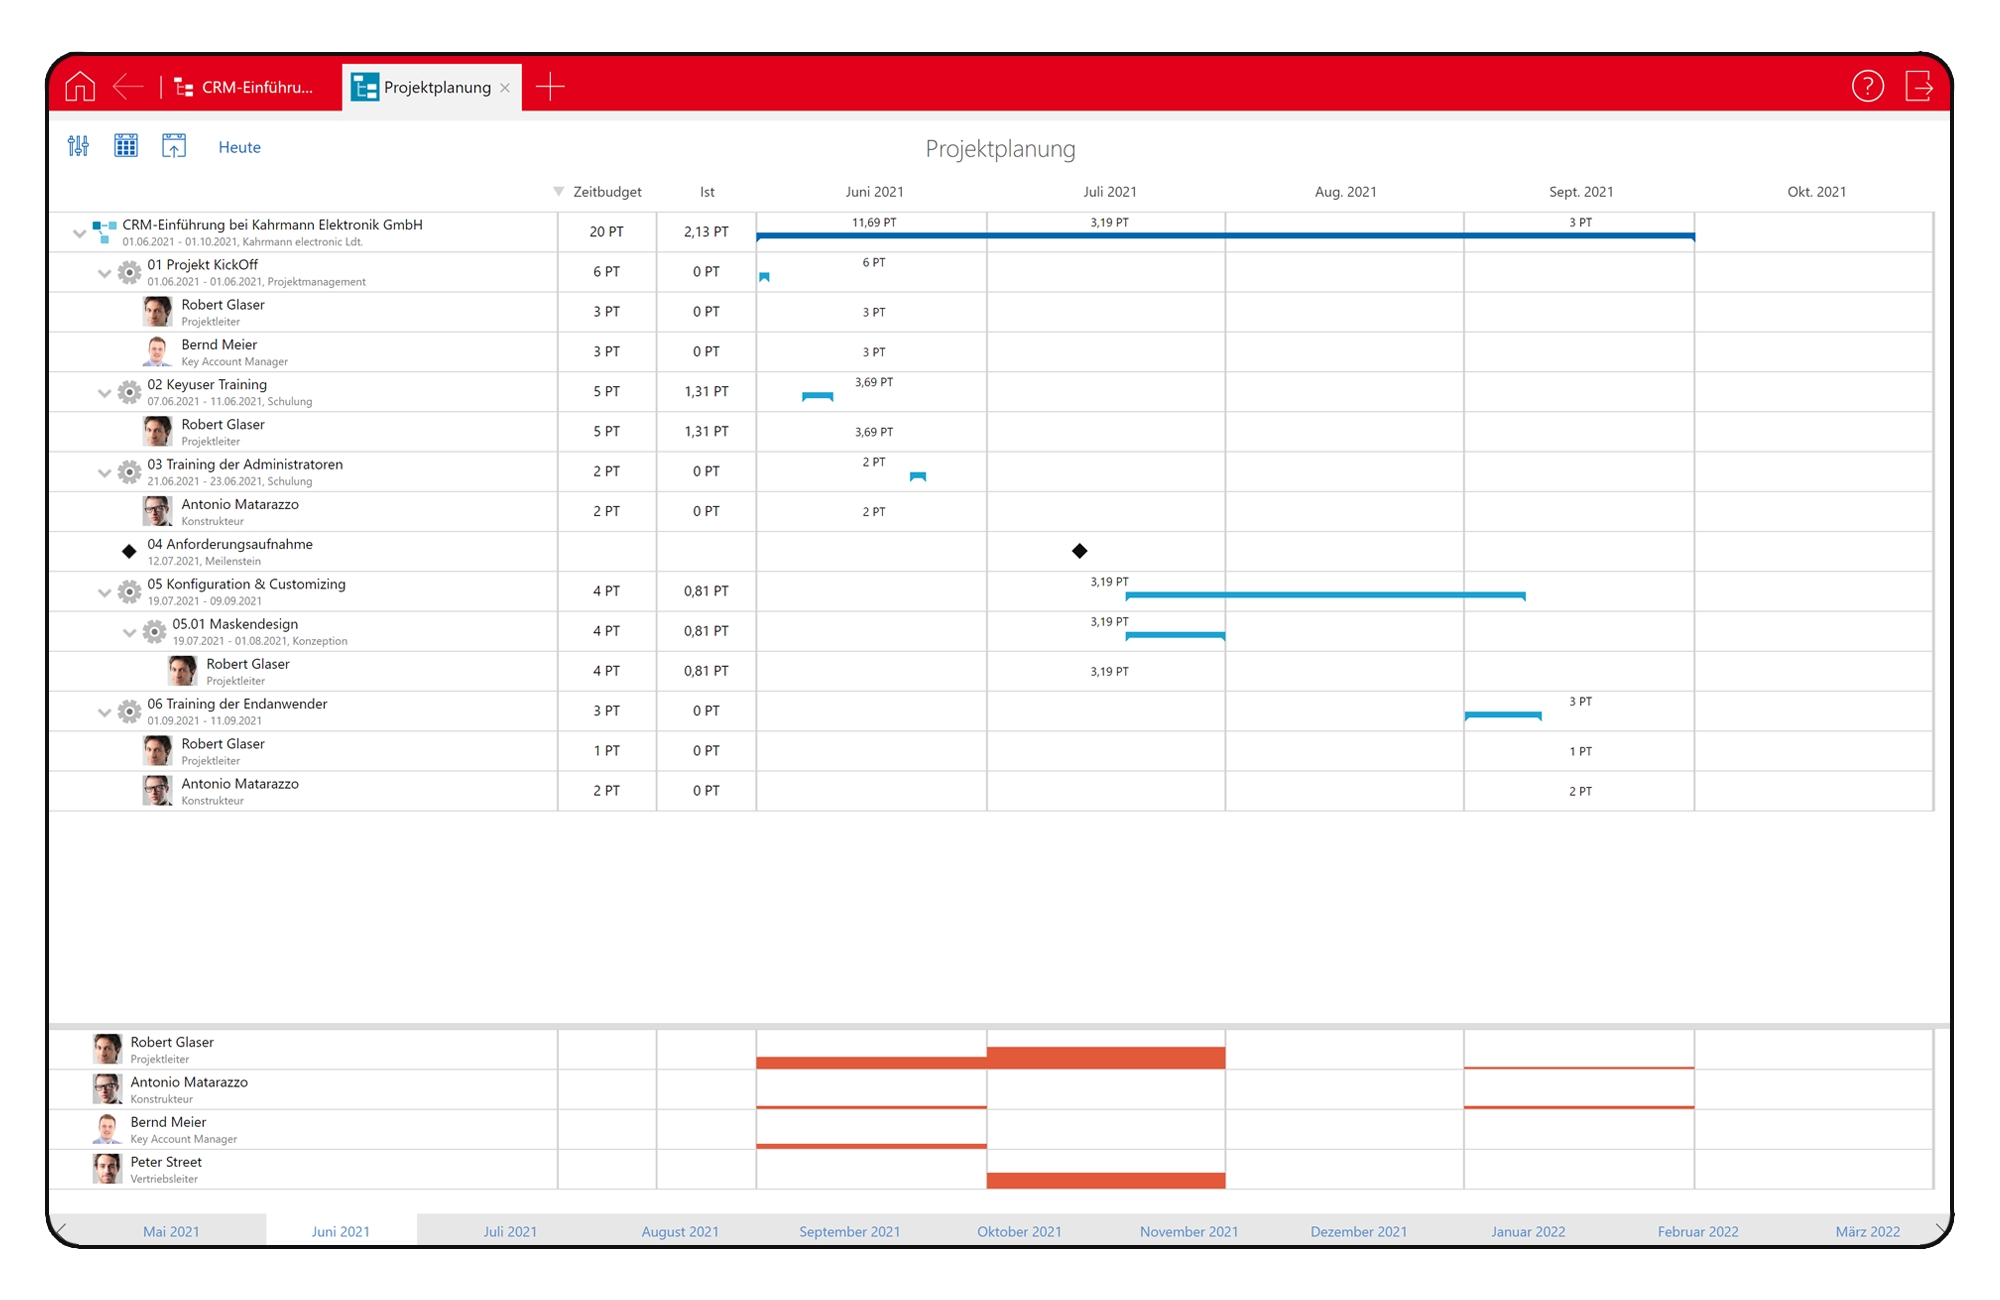Close the Projektplanung tab
The width and height of the screenshot is (2000, 1300).
[505, 88]
